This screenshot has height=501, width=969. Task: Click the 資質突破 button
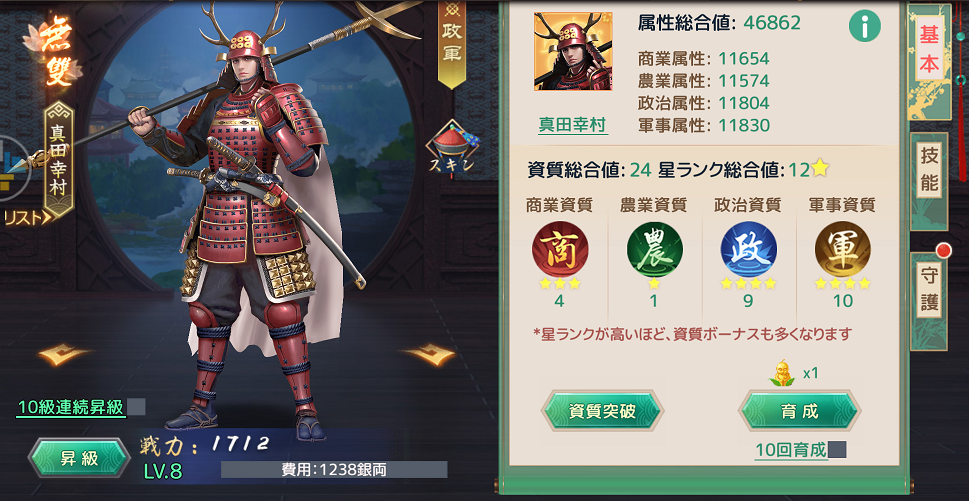pos(602,411)
